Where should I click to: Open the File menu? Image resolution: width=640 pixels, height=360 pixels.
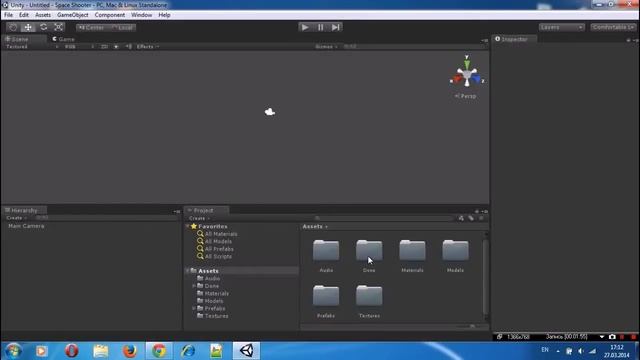pyautogui.click(x=9, y=15)
